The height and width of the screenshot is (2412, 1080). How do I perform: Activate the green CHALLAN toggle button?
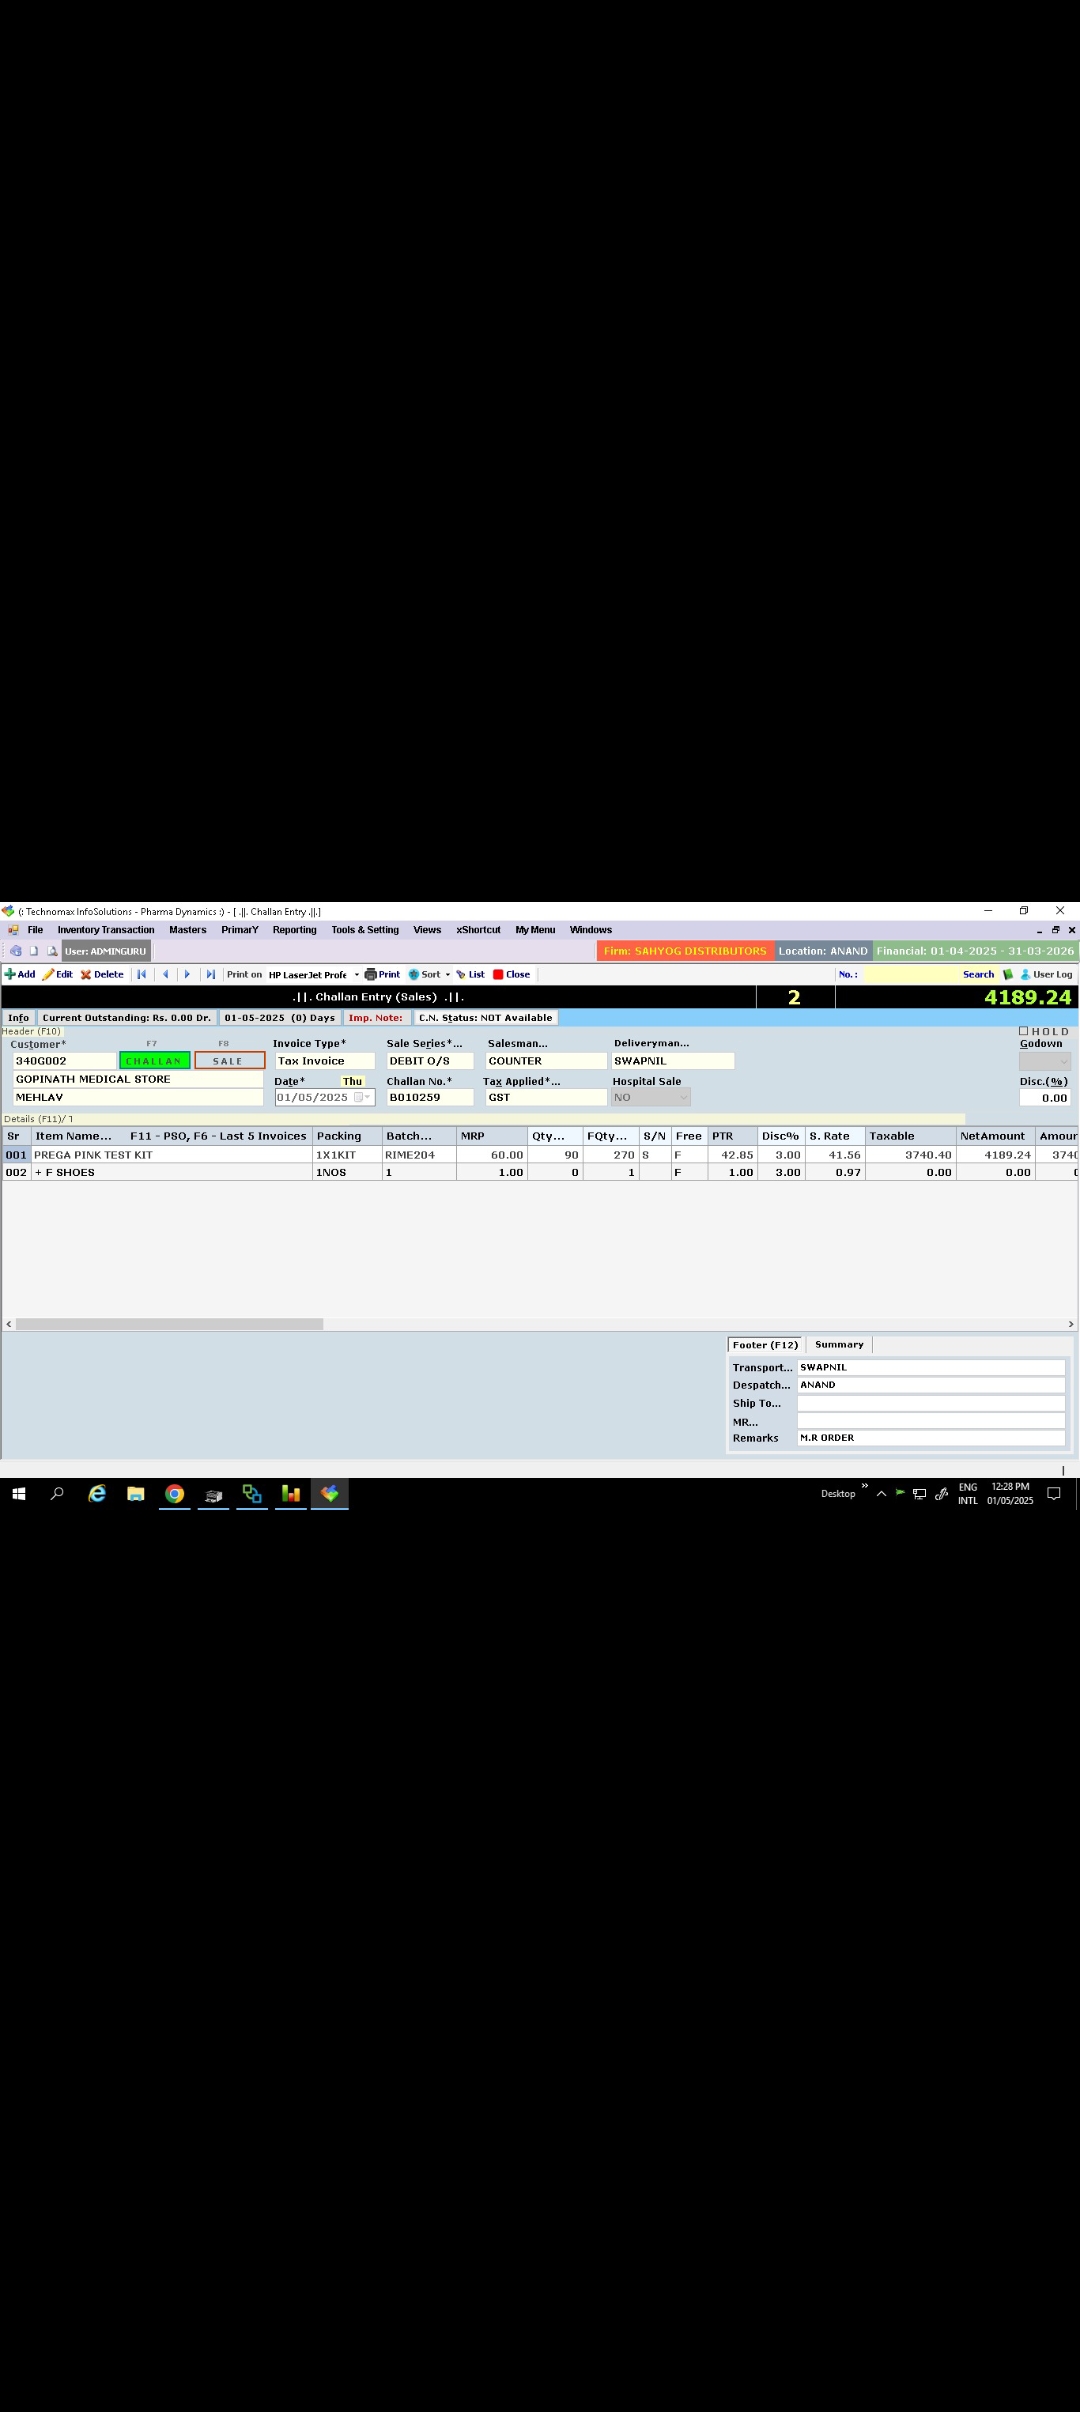[x=154, y=1061]
